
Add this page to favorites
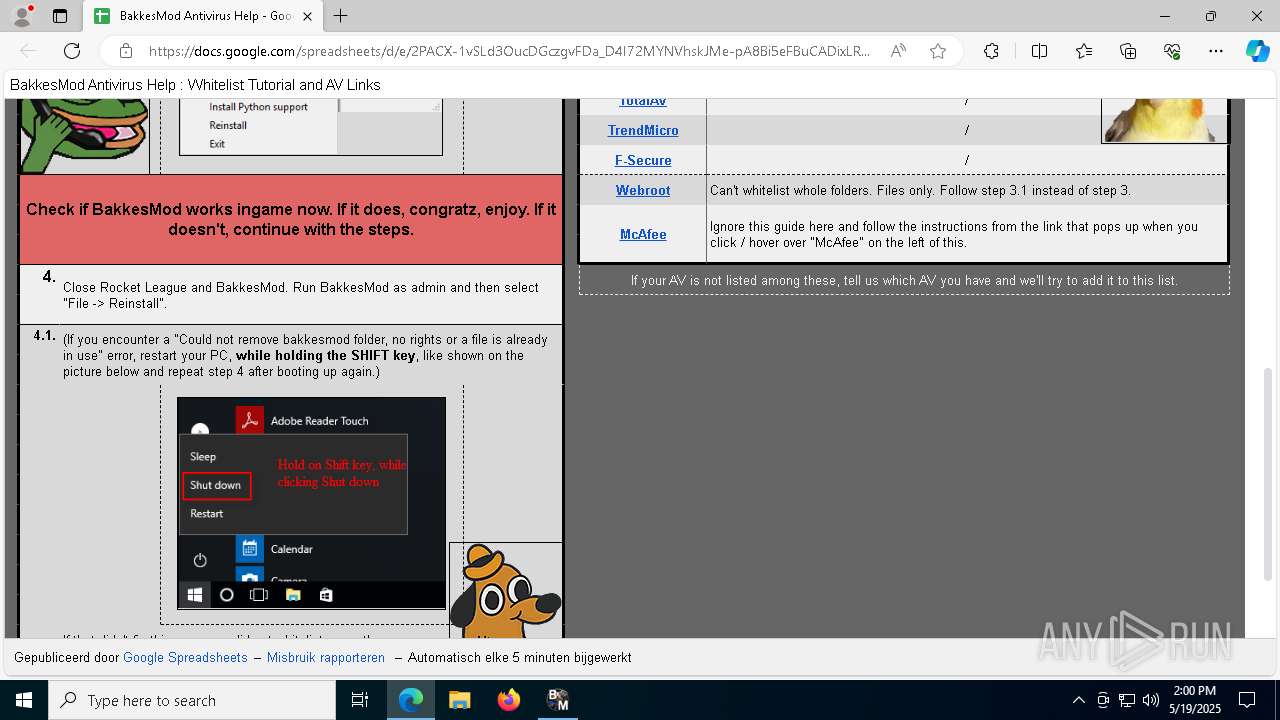tap(938, 51)
